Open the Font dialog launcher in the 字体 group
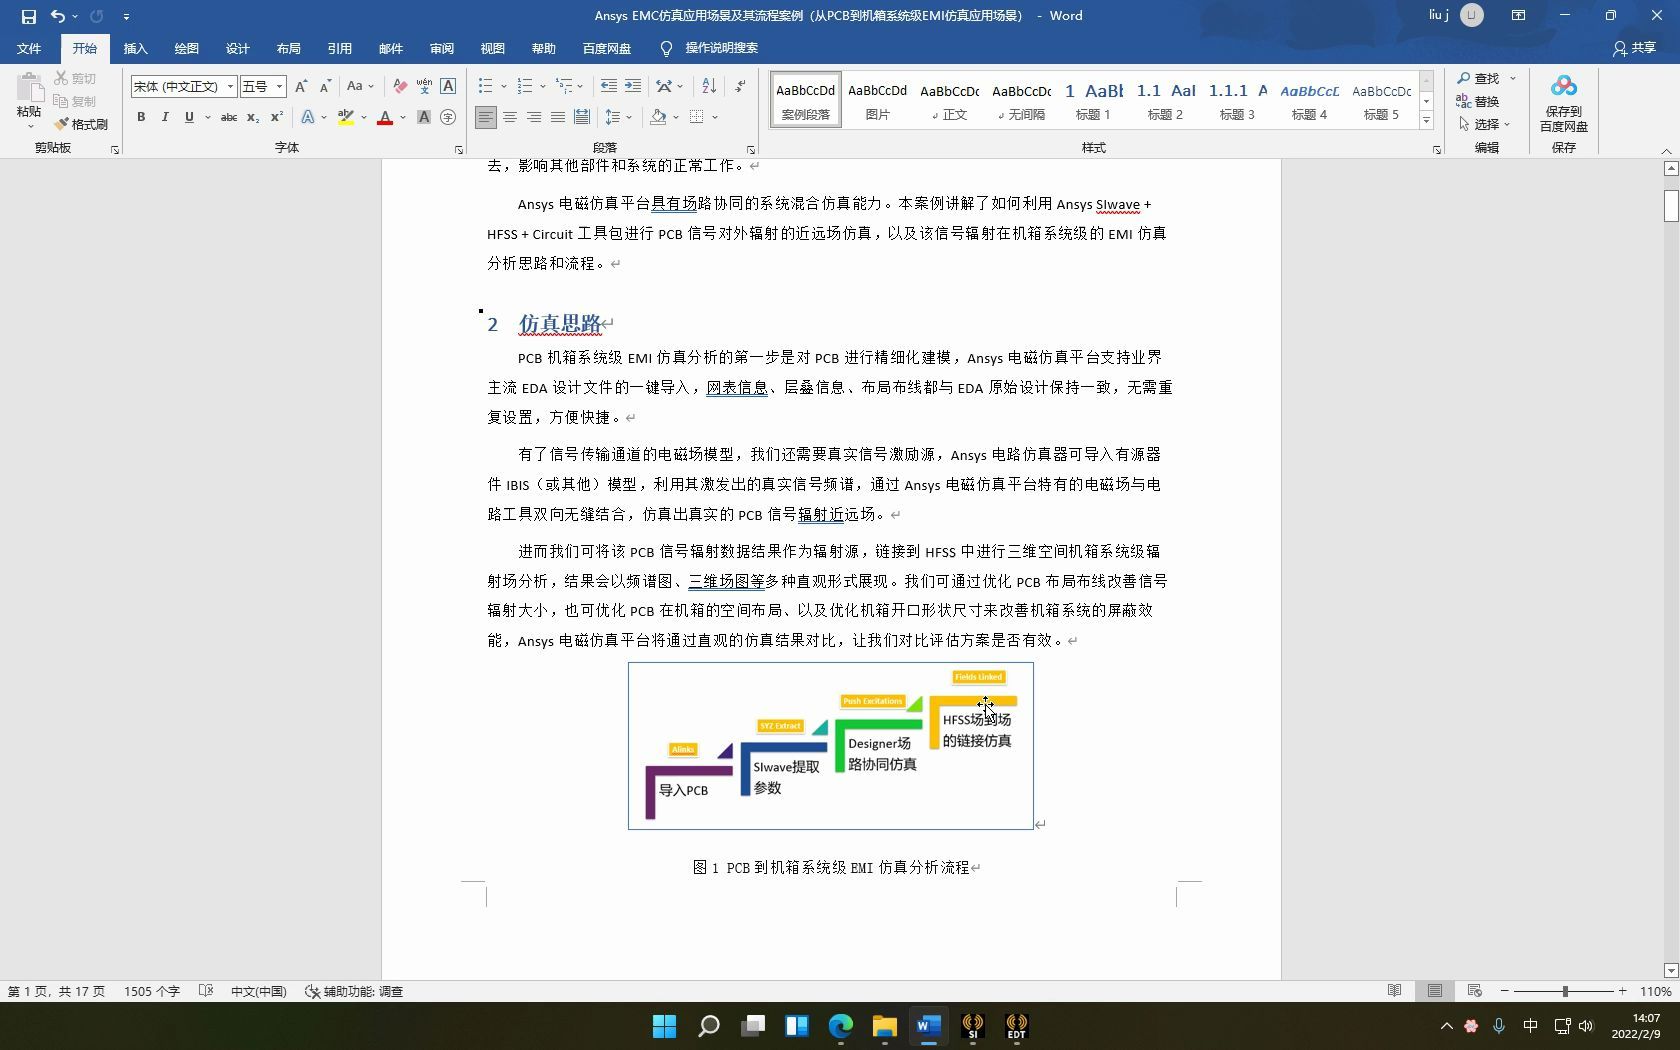Screen dimensions: 1680x1050 459,150
